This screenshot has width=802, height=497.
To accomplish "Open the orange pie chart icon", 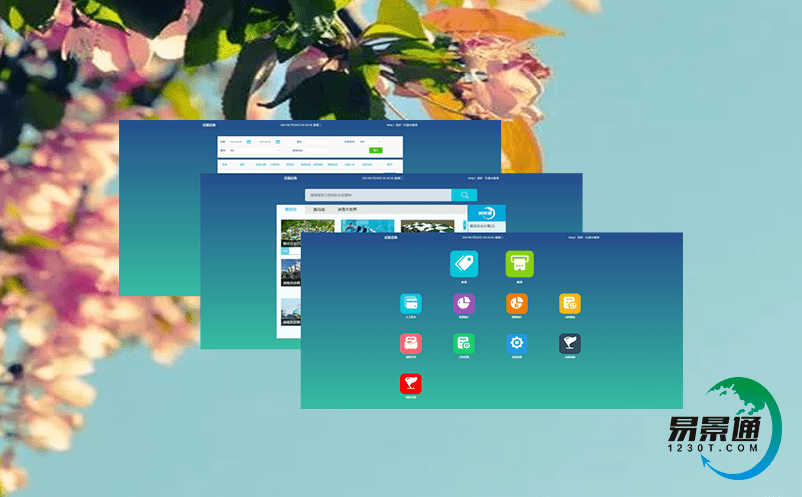I will (517, 303).
